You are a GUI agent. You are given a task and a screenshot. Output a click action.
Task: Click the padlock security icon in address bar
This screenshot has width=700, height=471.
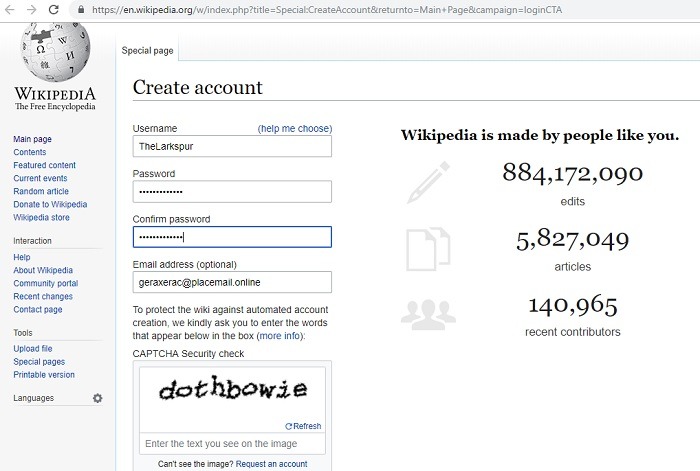pos(81,9)
